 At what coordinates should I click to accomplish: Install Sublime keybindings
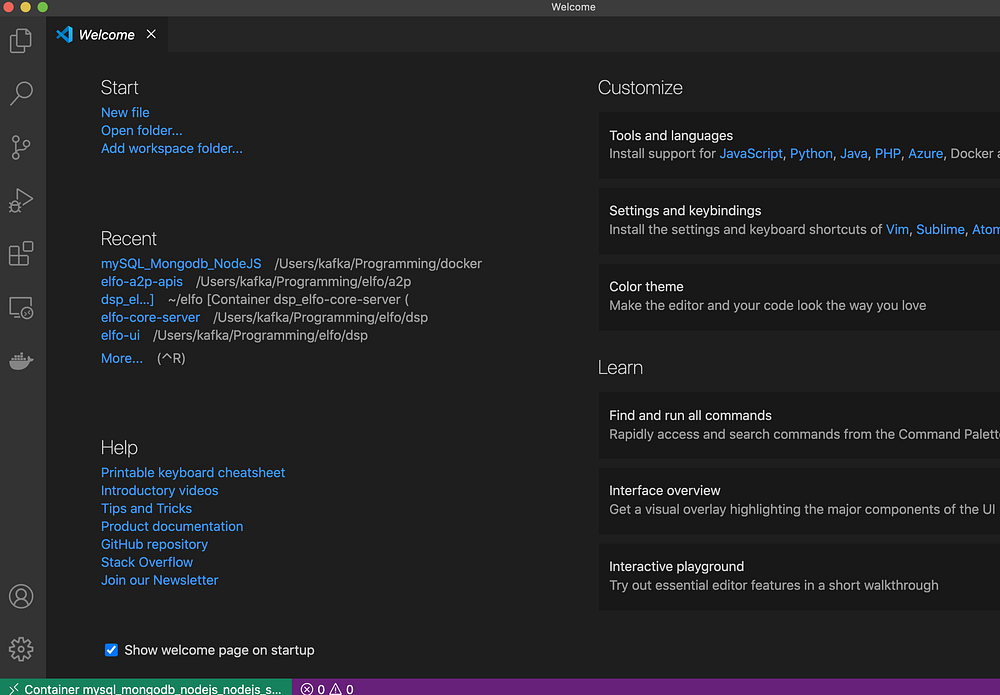click(x=940, y=230)
